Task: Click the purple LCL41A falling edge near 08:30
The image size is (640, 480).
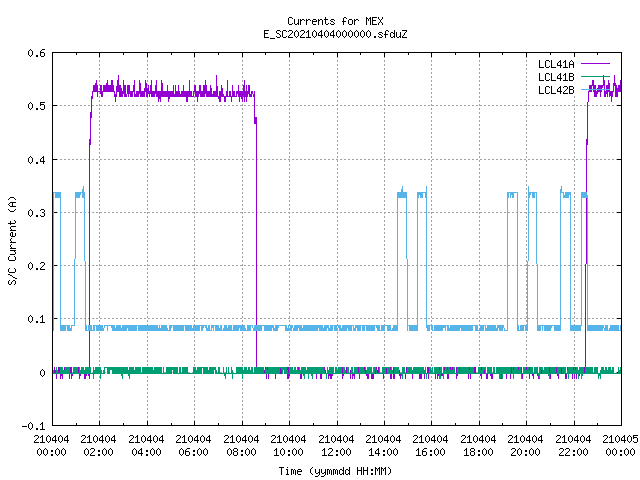Action: [x=256, y=245]
